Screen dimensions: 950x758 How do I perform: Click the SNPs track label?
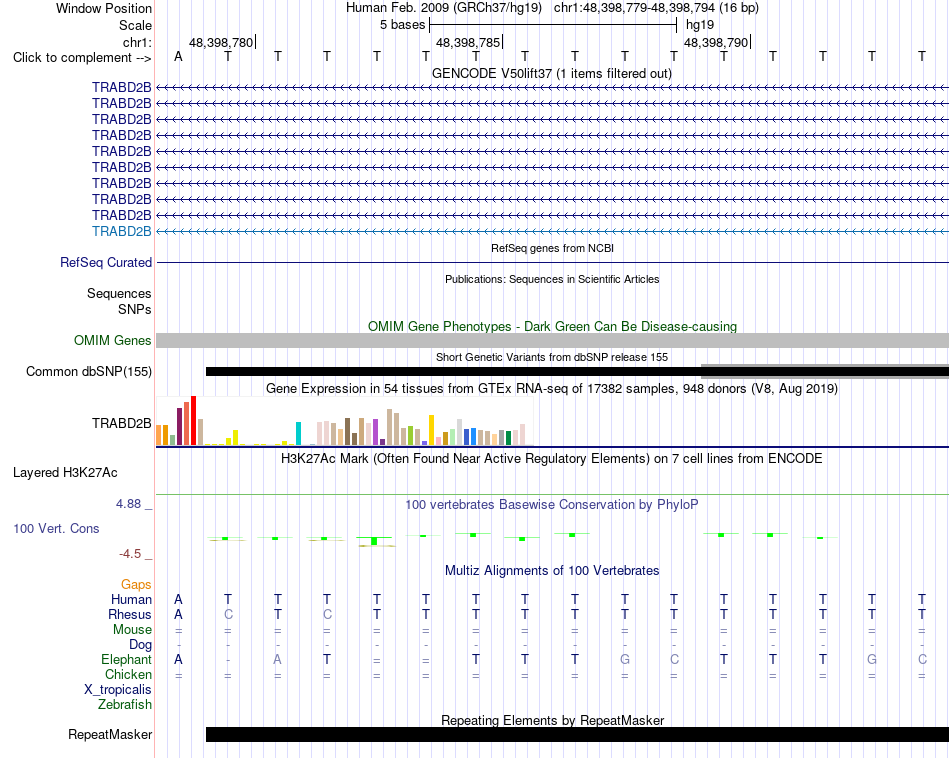click(135, 309)
